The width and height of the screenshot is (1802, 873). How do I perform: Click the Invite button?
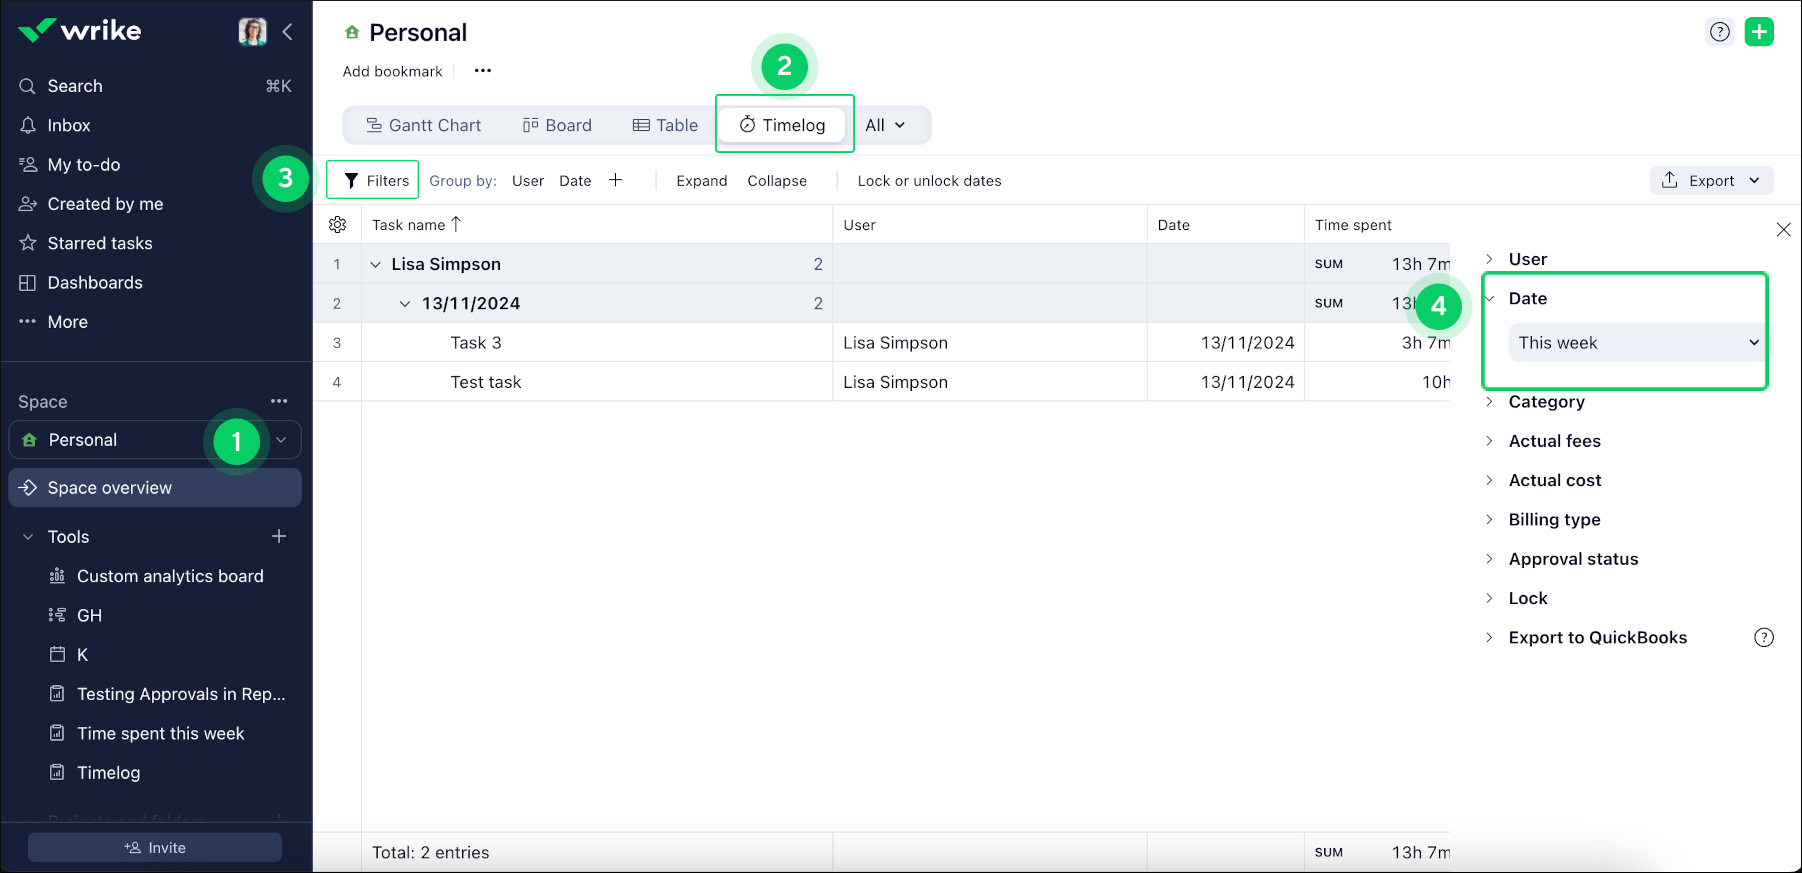[x=155, y=847]
